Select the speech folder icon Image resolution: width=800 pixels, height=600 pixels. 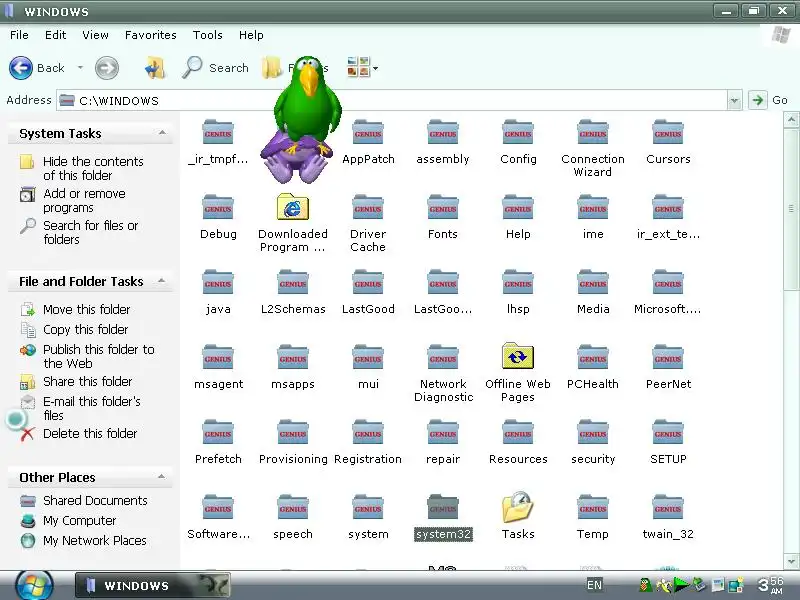point(293,507)
